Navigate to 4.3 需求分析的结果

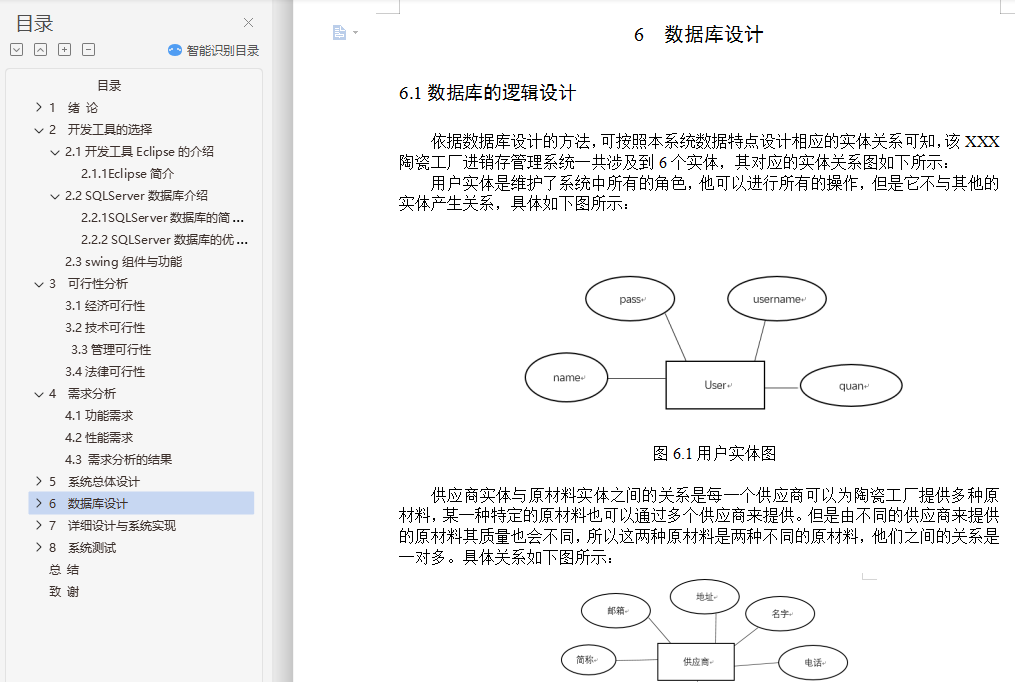point(118,459)
